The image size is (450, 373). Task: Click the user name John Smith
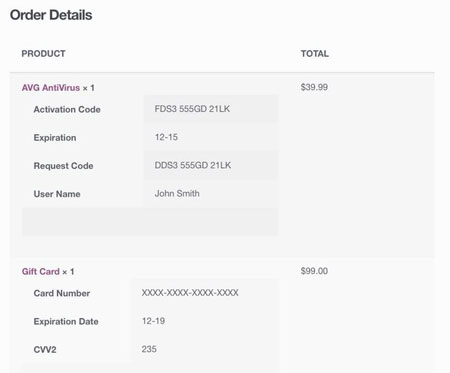[x=177, y=193]
